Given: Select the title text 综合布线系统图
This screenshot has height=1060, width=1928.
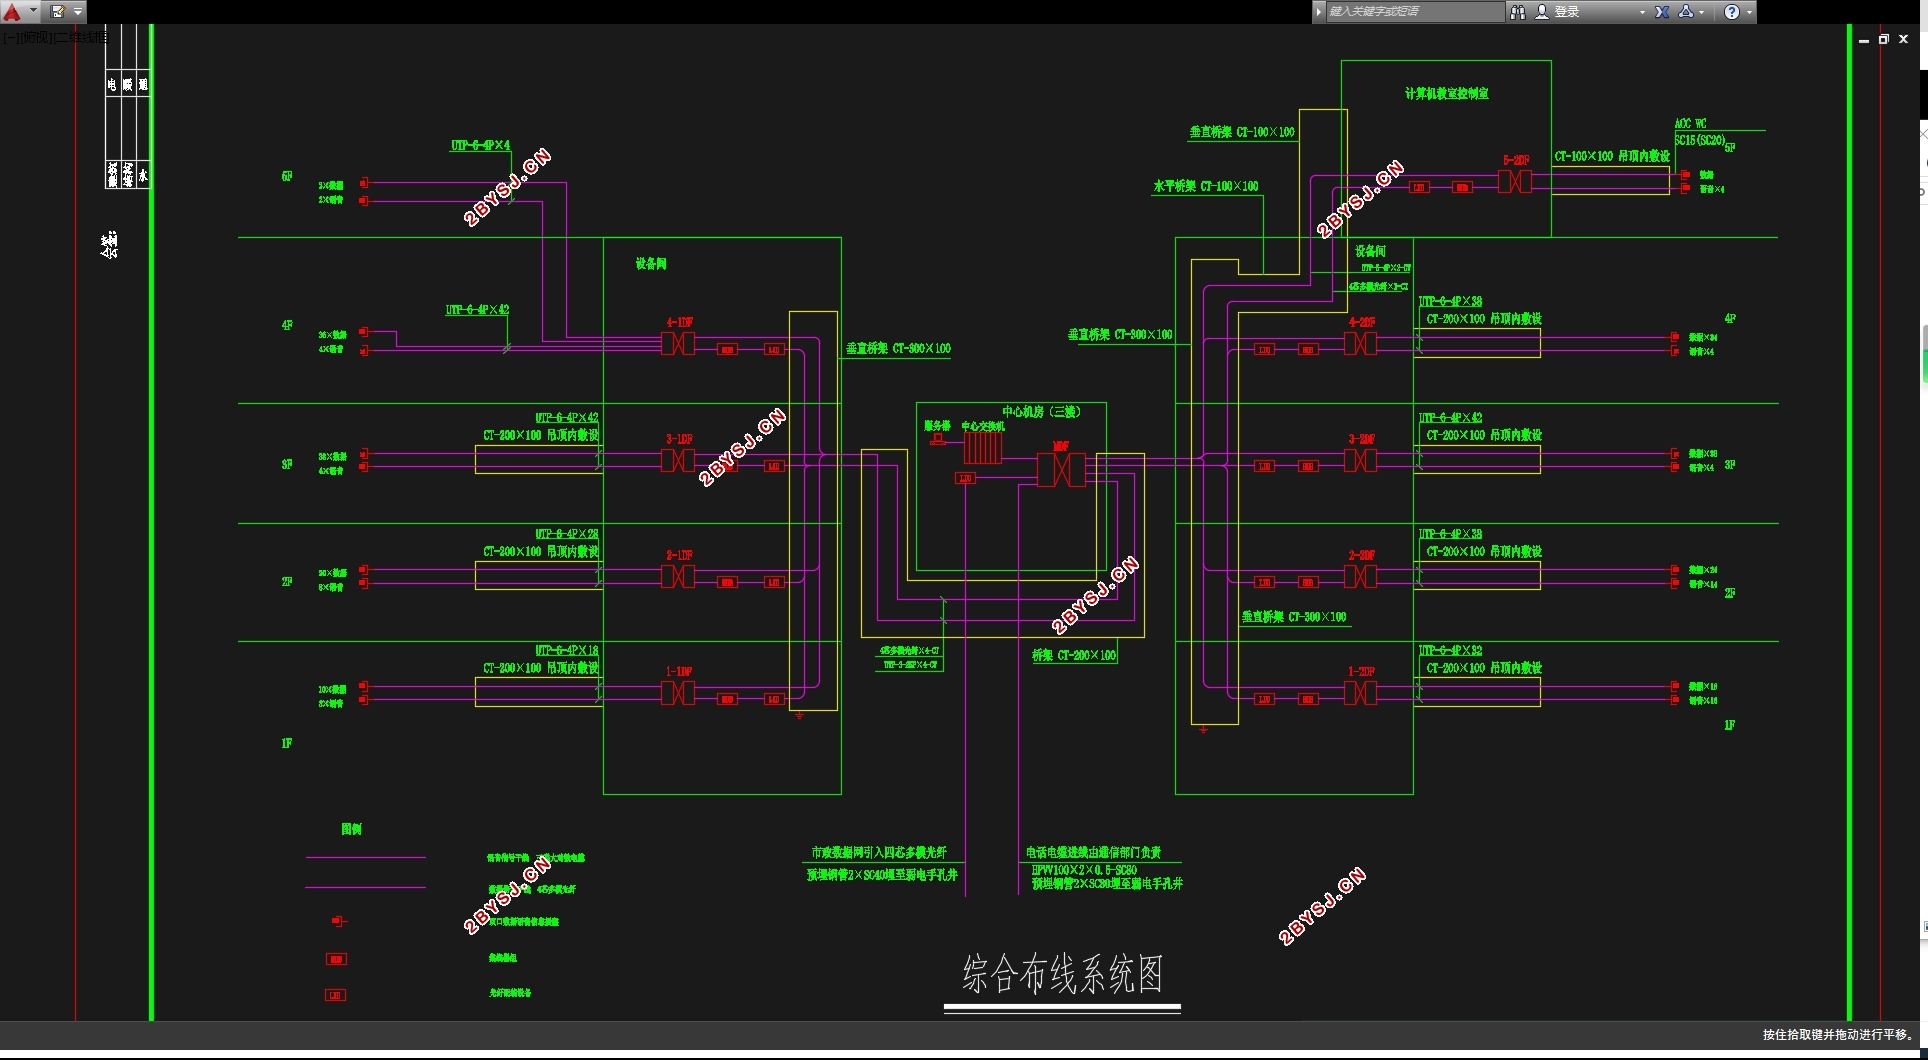Looking at the screenshot, I should [1063, 974].
